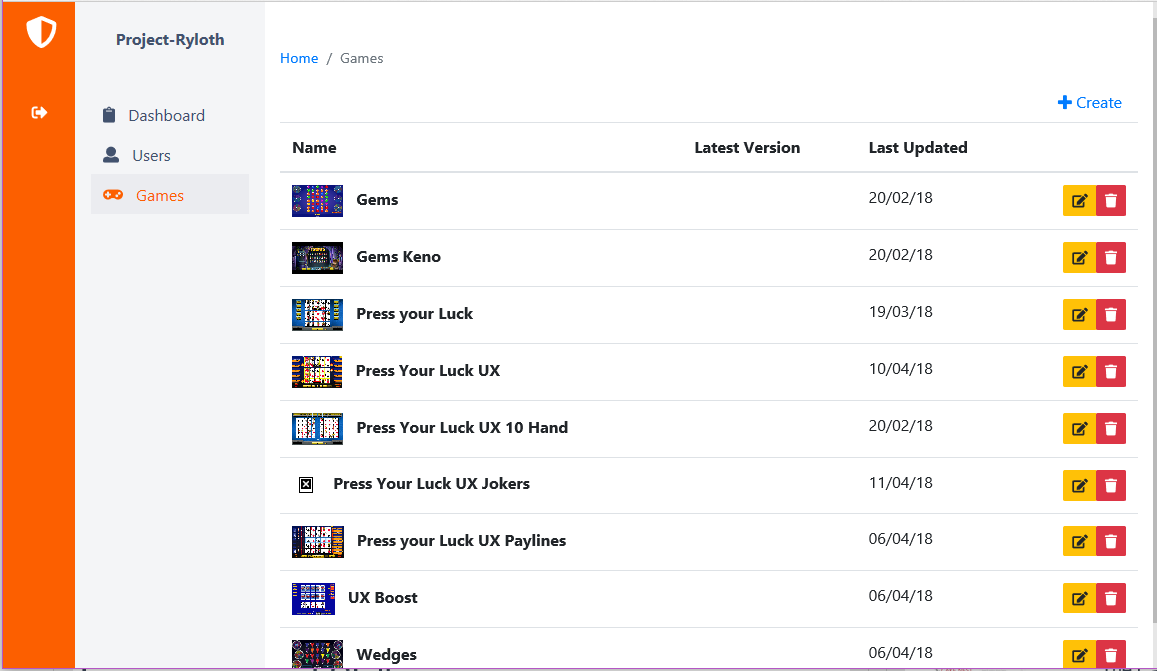This screenshot has width=1157, height=671.
Task: Click the Gems game thumbnail
Action: coord(317,200)
